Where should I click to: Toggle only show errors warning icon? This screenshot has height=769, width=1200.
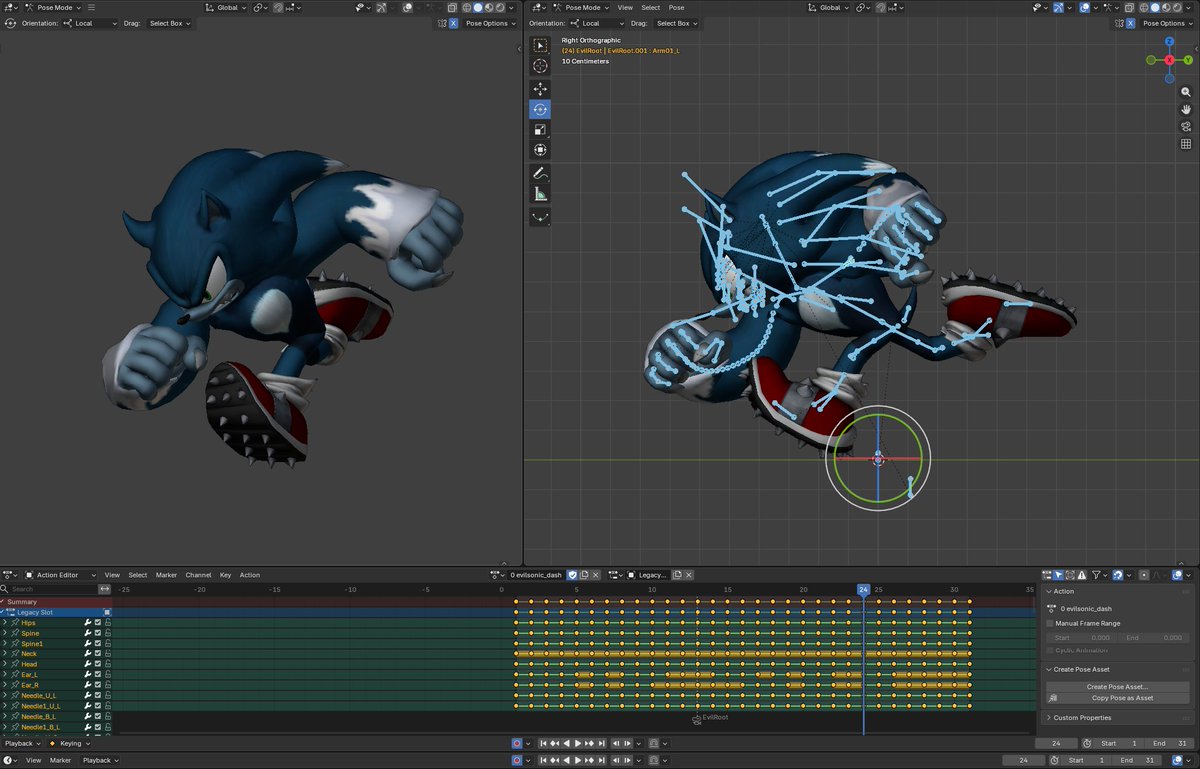[1082, 575]
